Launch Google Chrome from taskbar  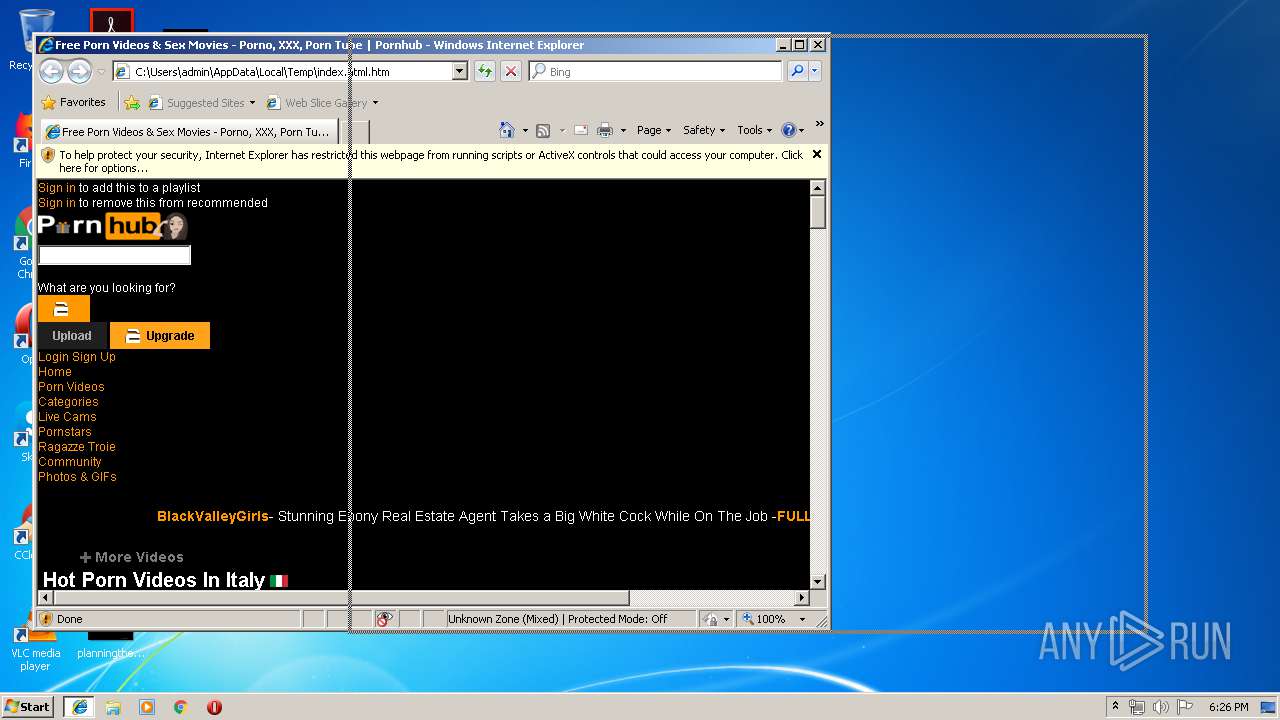pyautogui.click(x=181, y=707)
